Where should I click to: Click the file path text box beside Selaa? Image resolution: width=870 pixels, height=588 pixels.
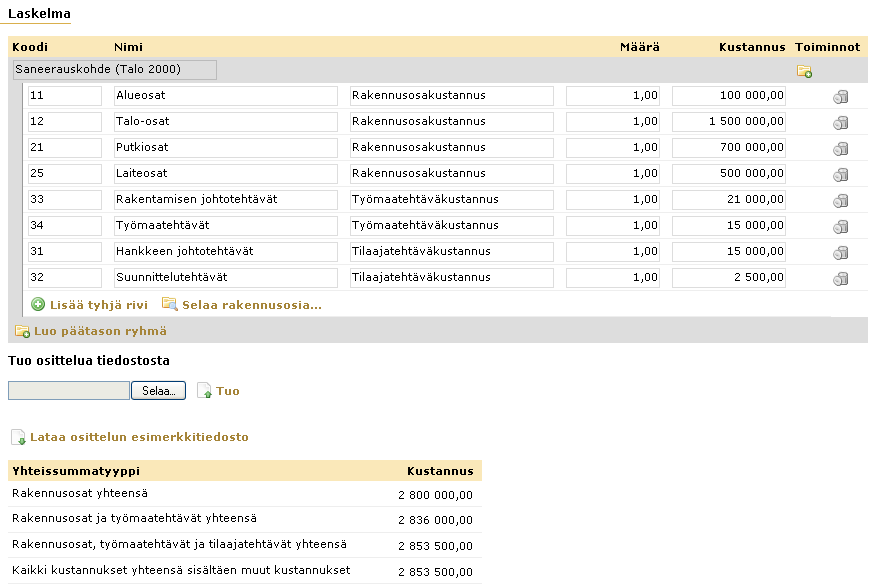pos(69,391)
